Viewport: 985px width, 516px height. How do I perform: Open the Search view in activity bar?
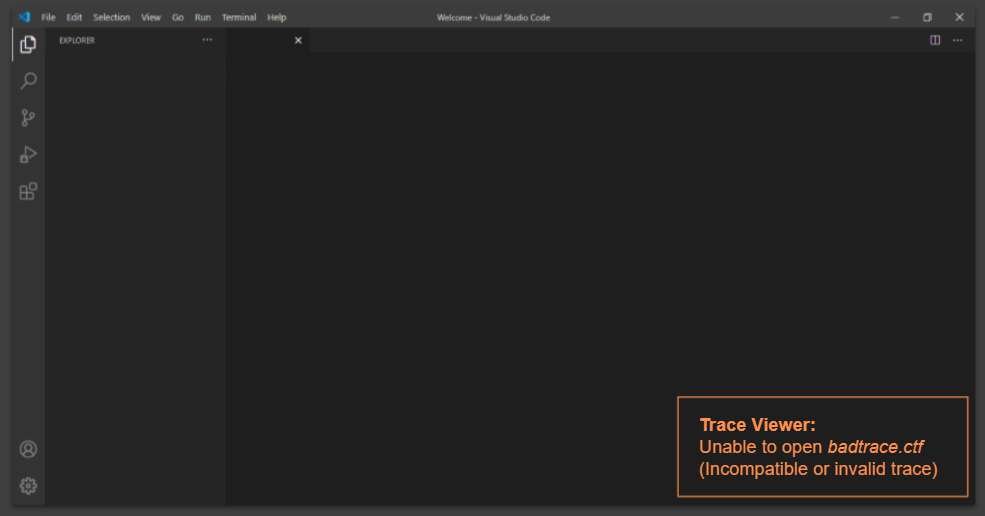tap(28, 80)
